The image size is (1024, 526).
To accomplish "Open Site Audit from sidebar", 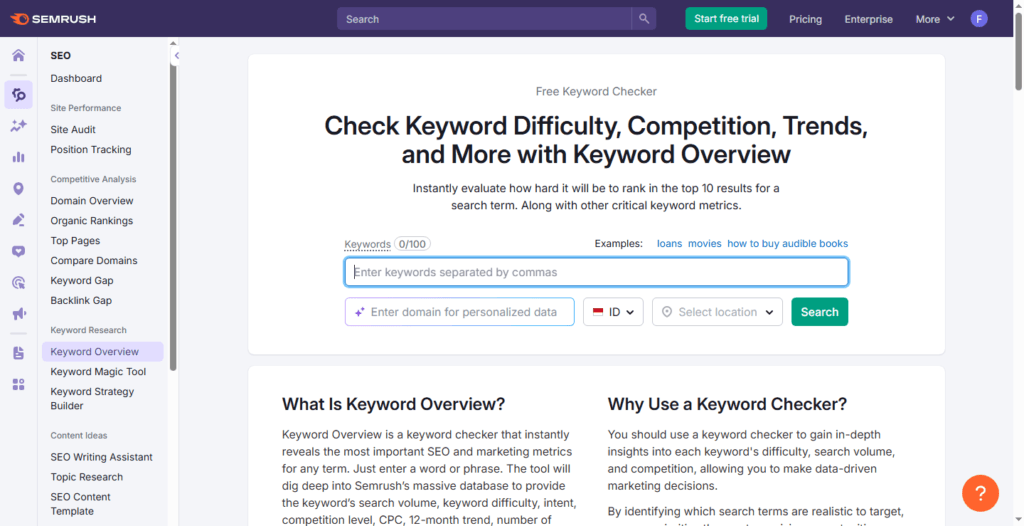I will pyautogui.click(x=73, y=130).
